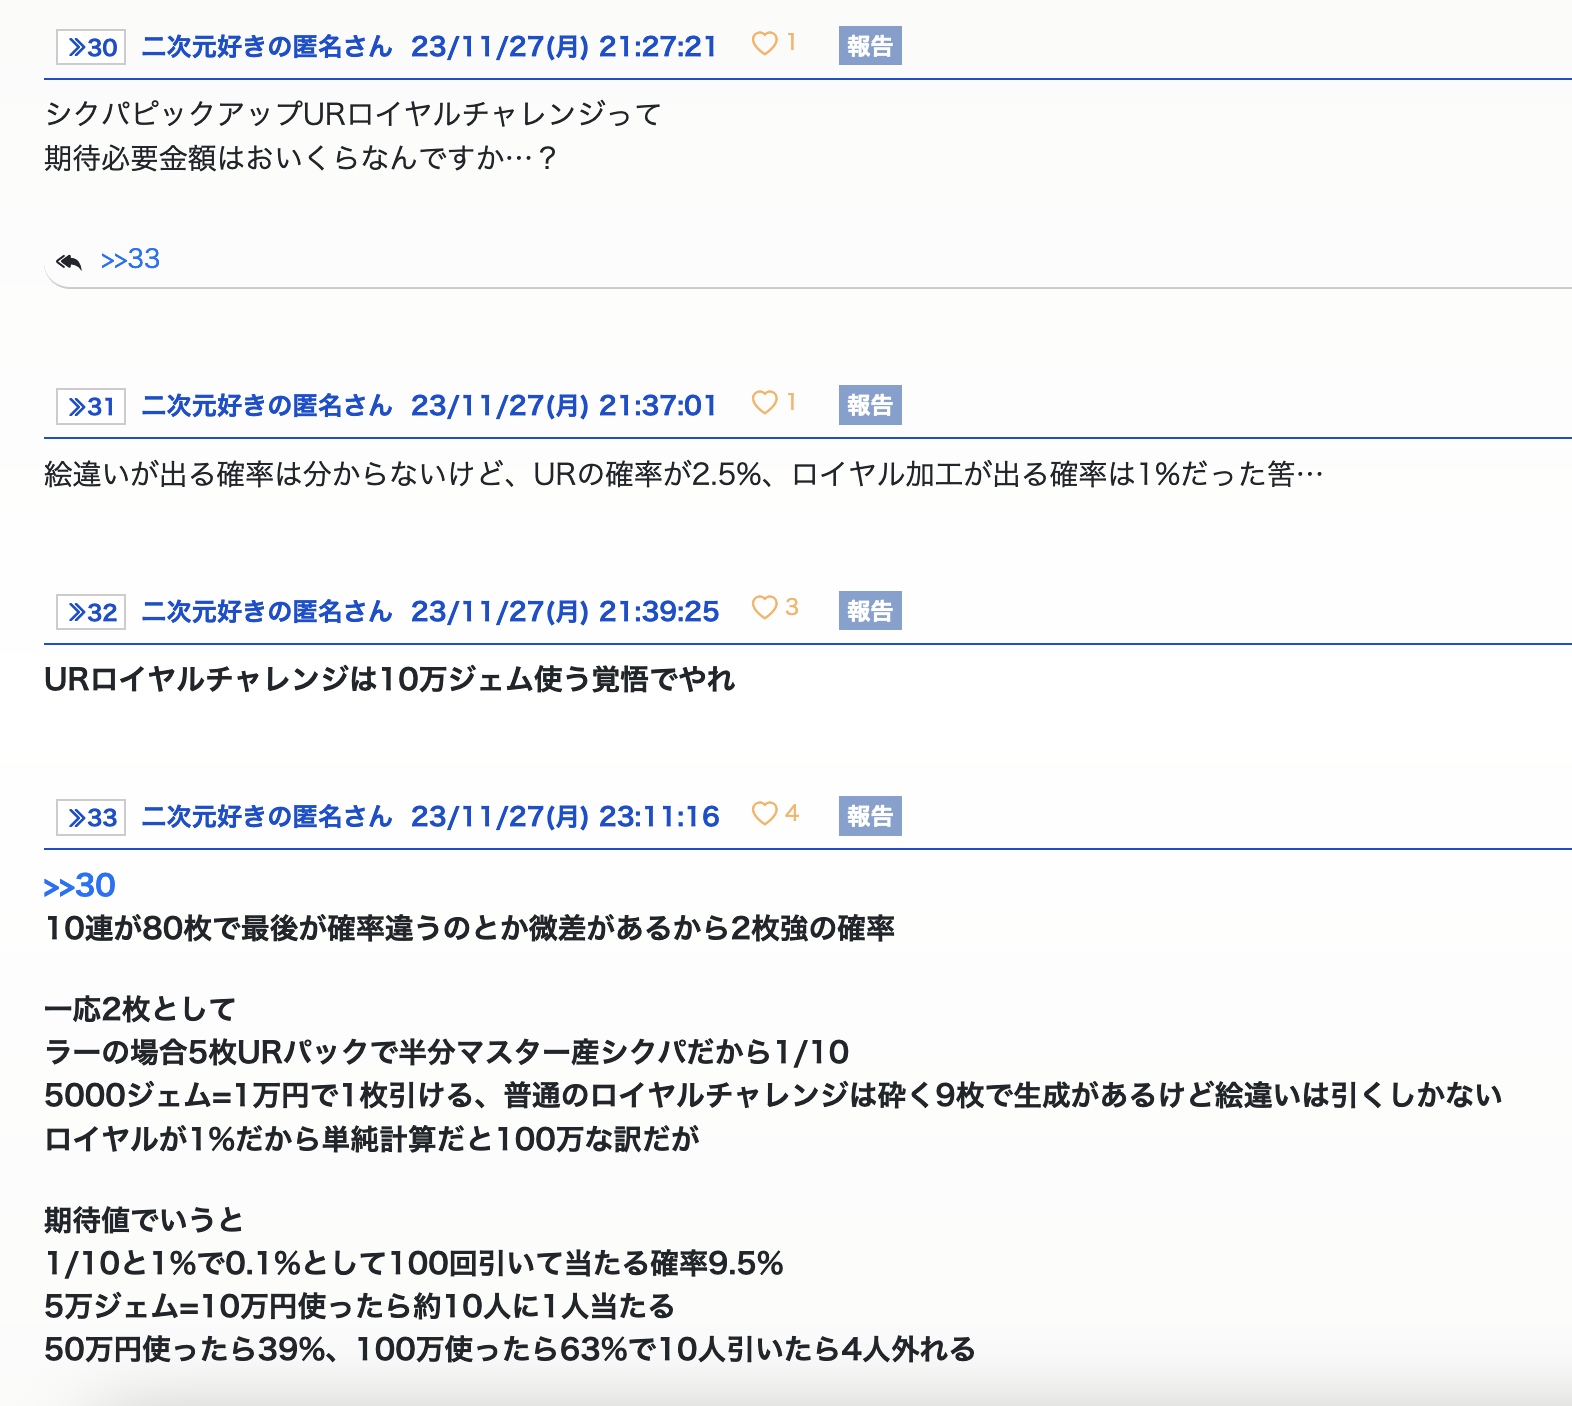Click the »33 post number box
Image resolution: width=1572 pixels, height=1406 pixels.
tap(91, 817)
